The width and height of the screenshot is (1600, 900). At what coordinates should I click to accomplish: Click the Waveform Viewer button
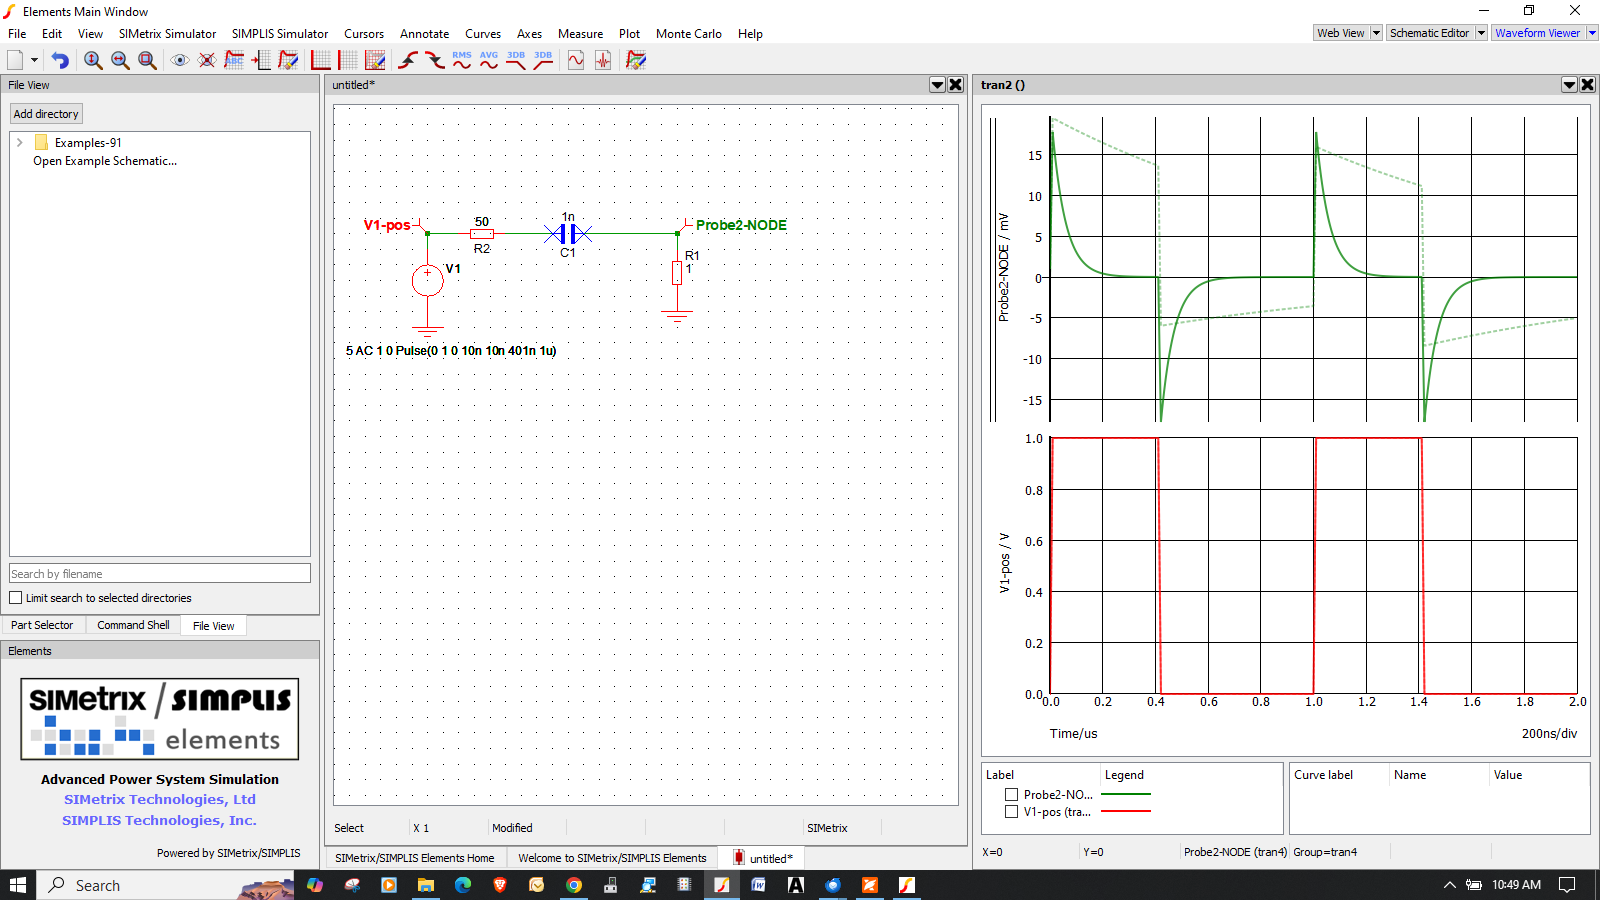1538,33
